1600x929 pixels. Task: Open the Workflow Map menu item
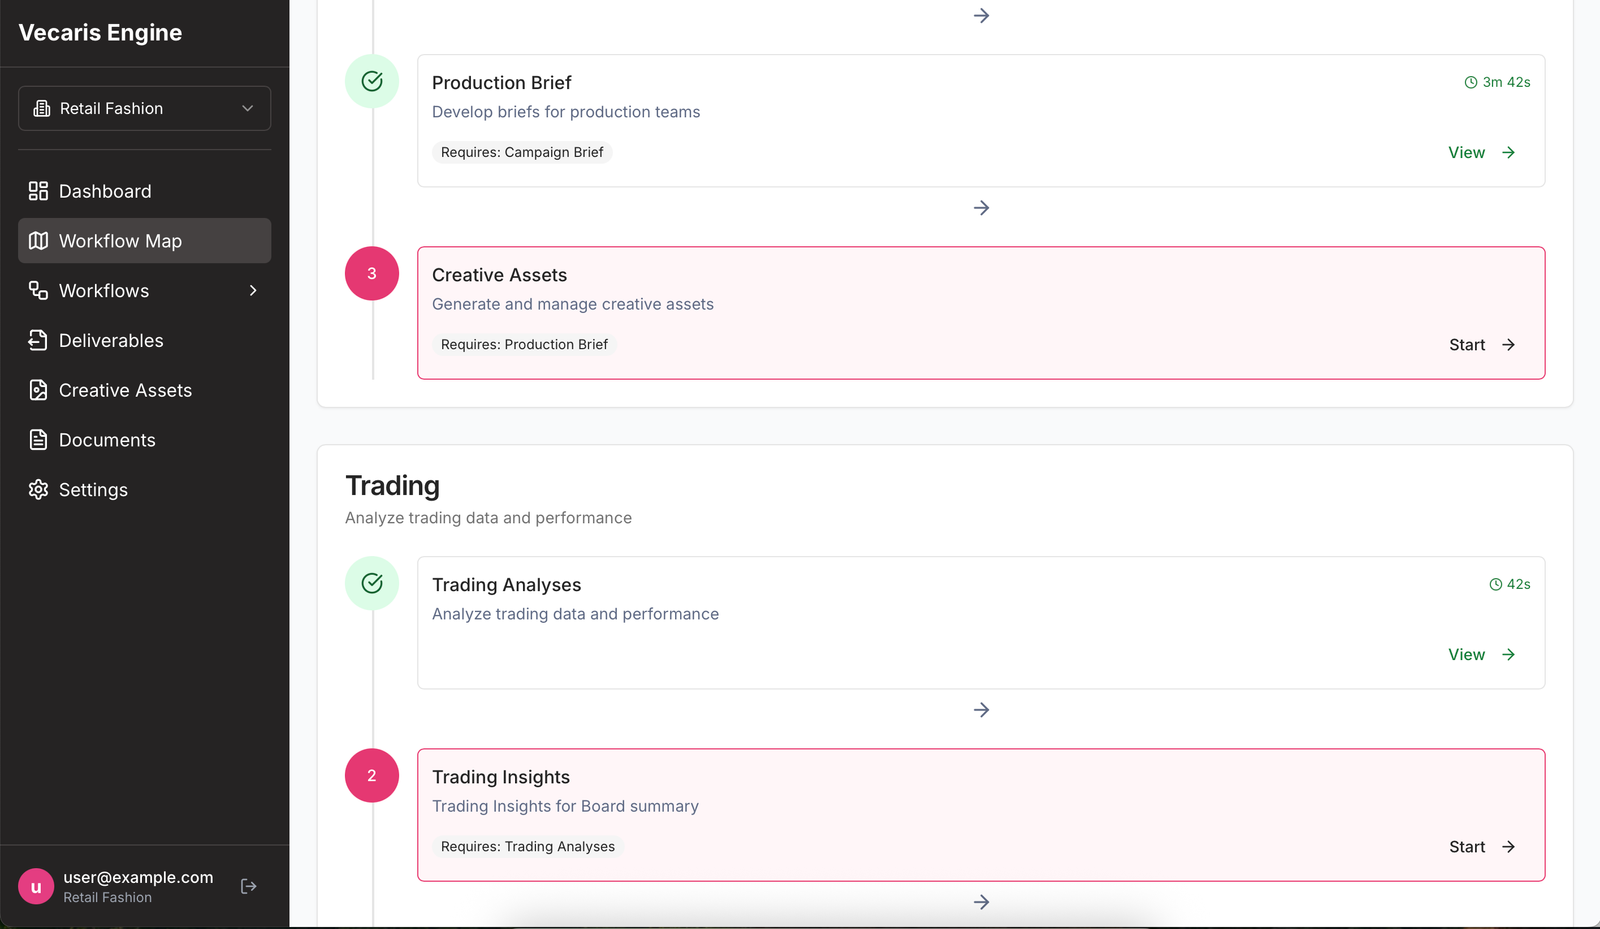click(144, 241)
